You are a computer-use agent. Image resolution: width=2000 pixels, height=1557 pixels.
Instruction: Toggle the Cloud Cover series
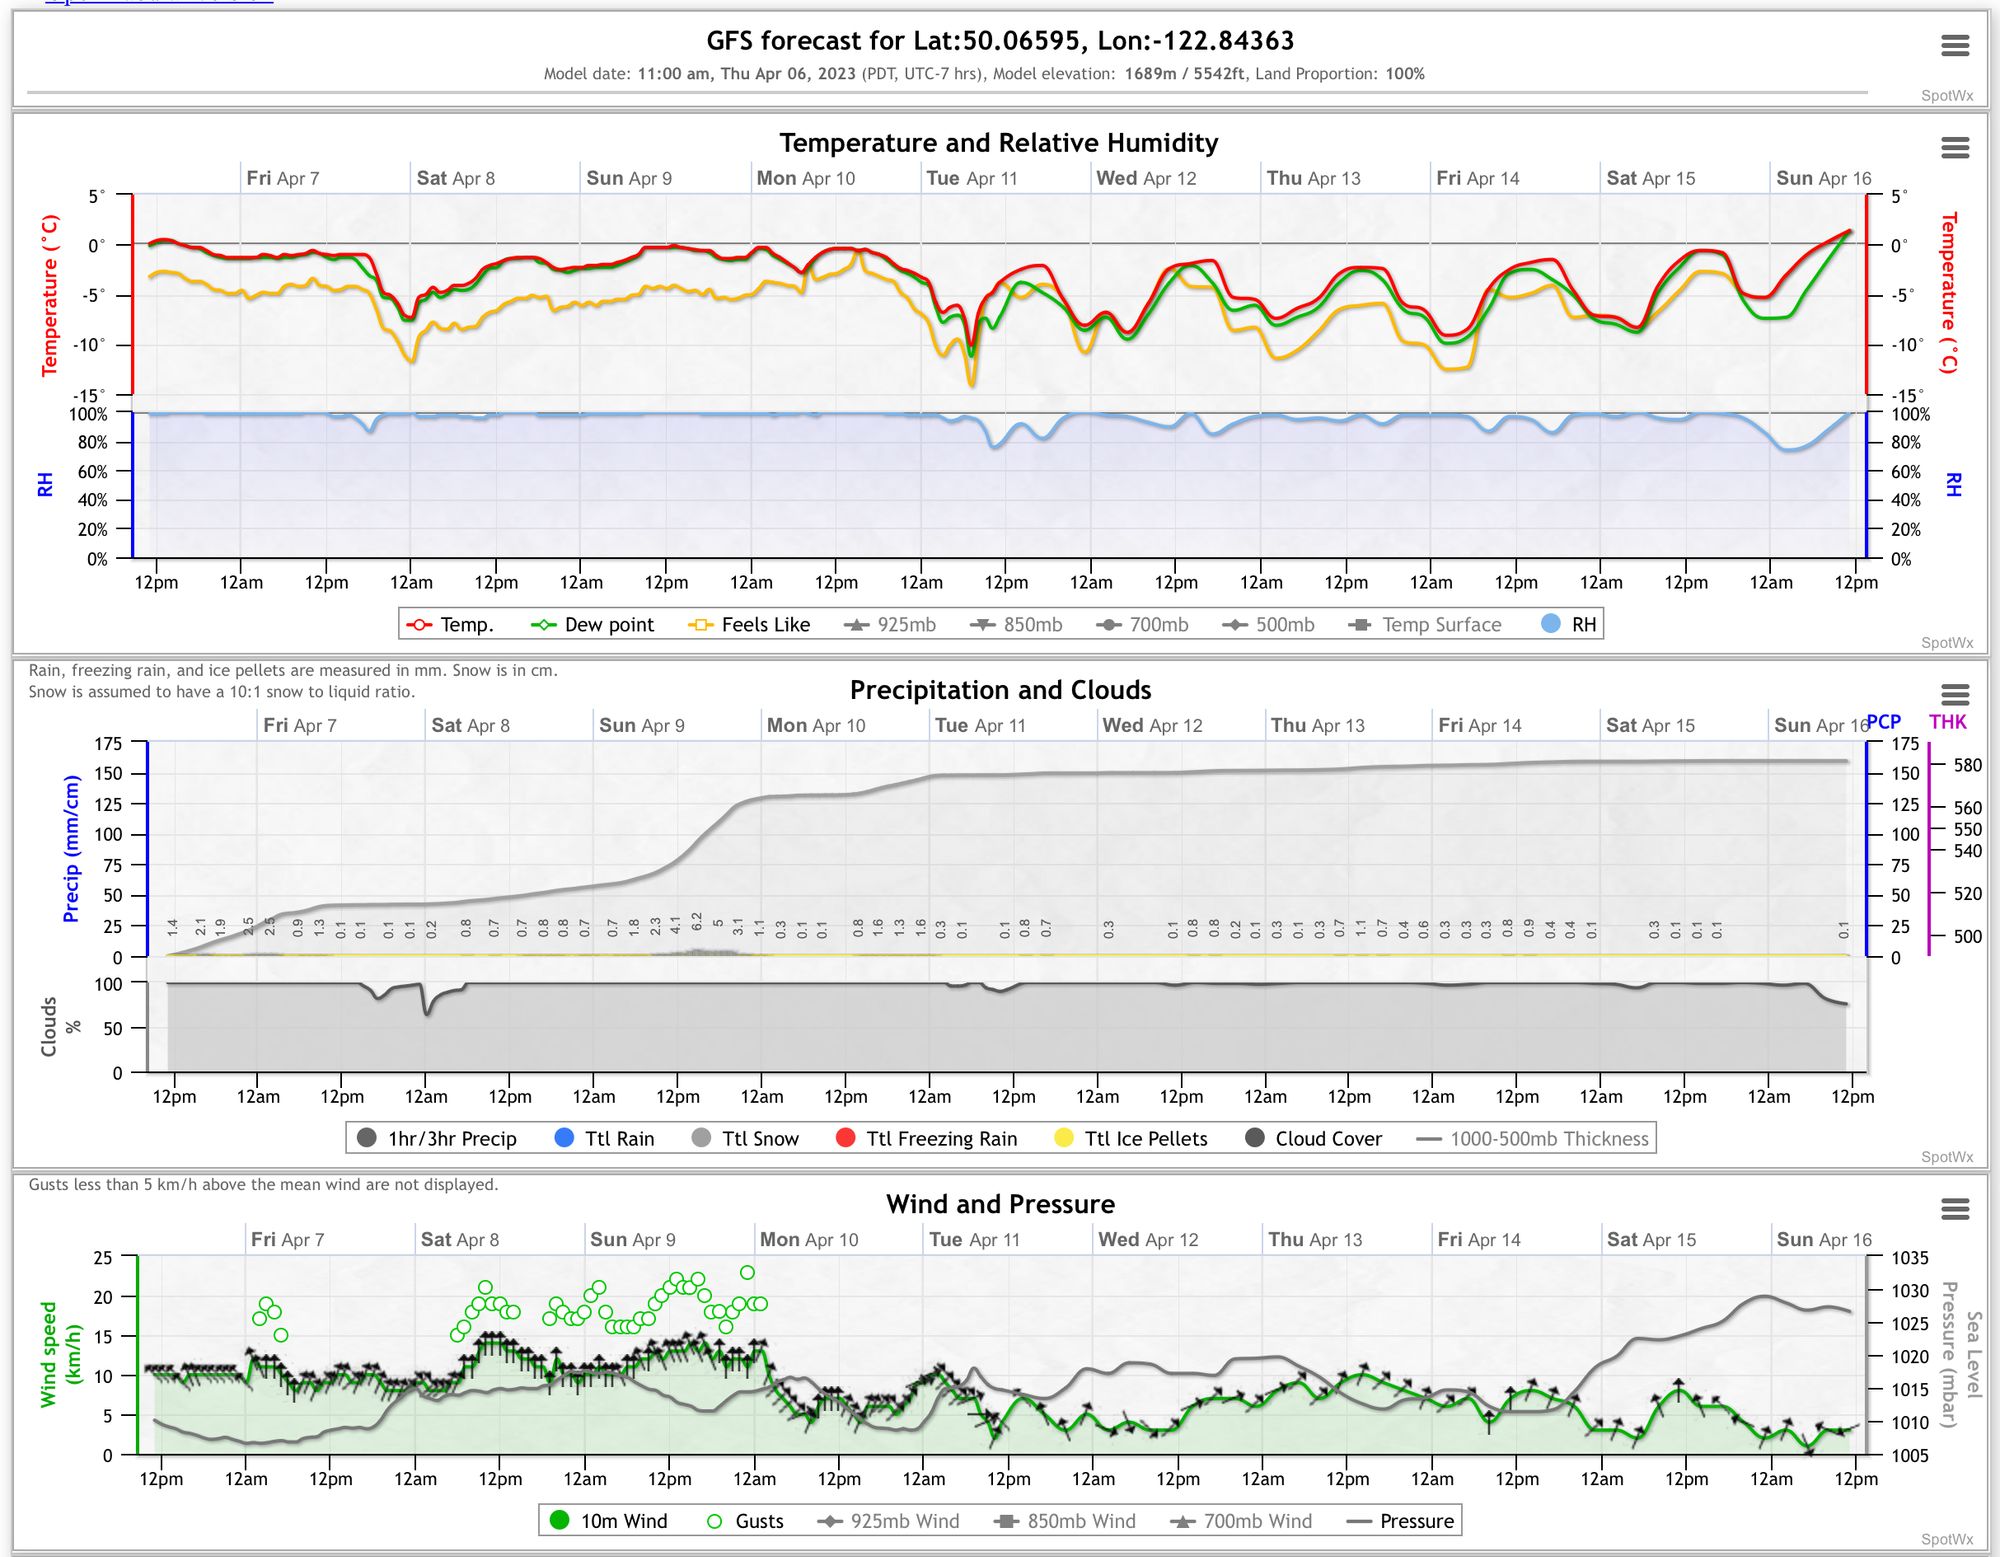[x=1327, y=1139]
